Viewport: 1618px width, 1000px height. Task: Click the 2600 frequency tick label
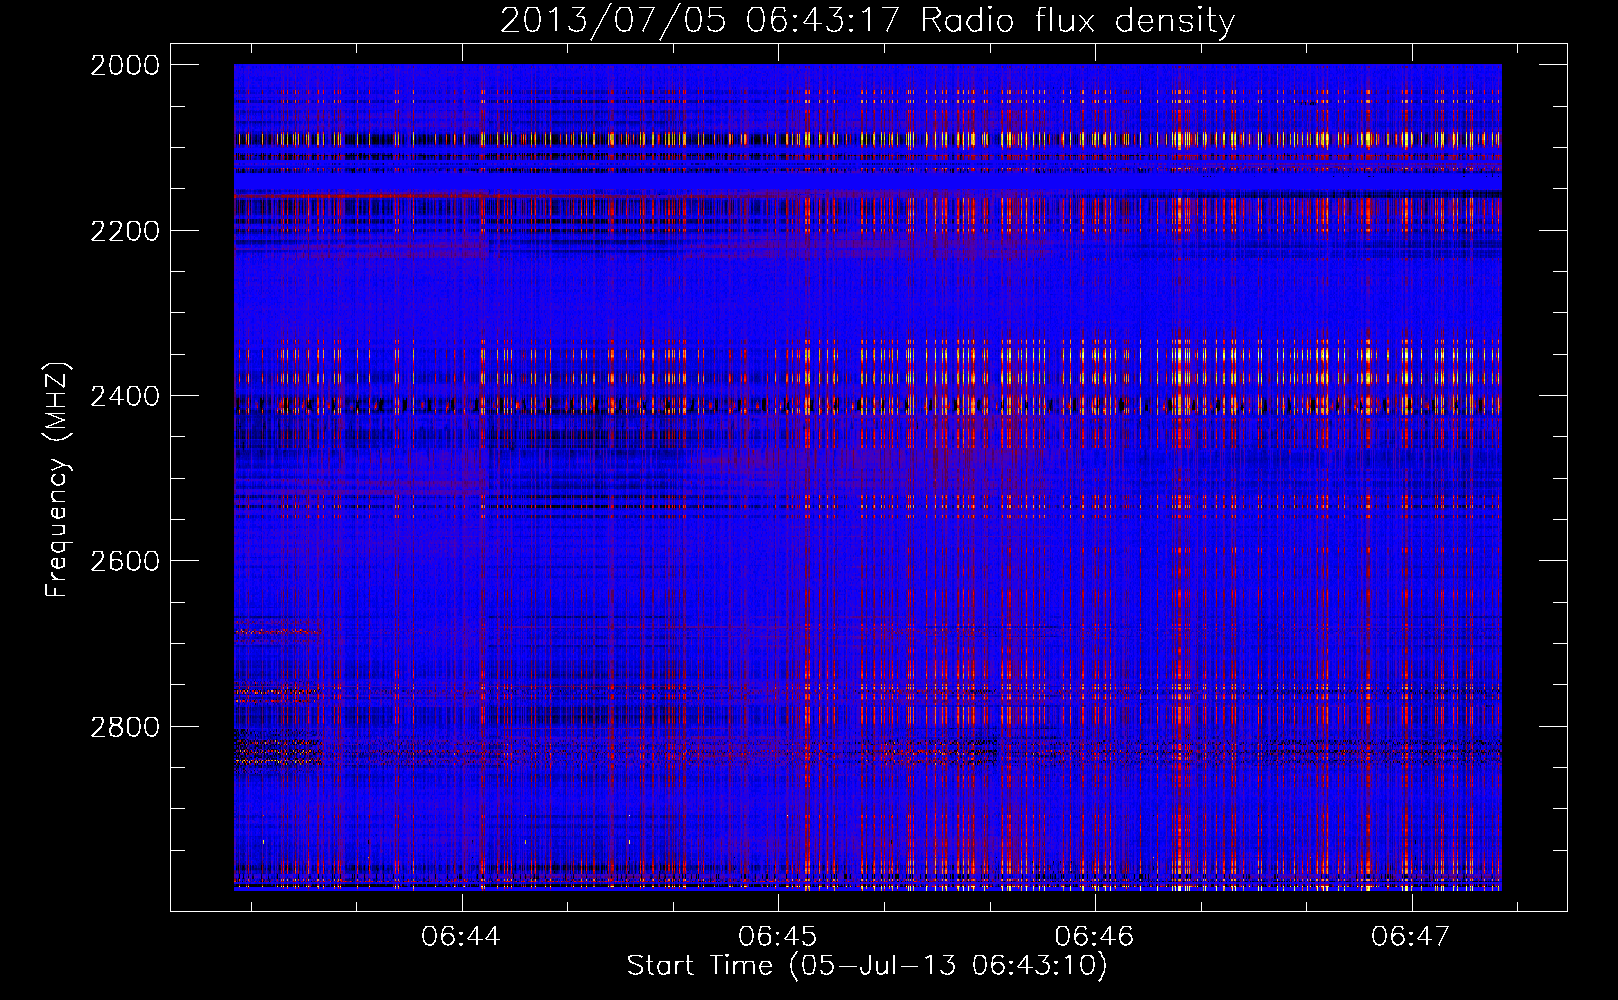125,561
